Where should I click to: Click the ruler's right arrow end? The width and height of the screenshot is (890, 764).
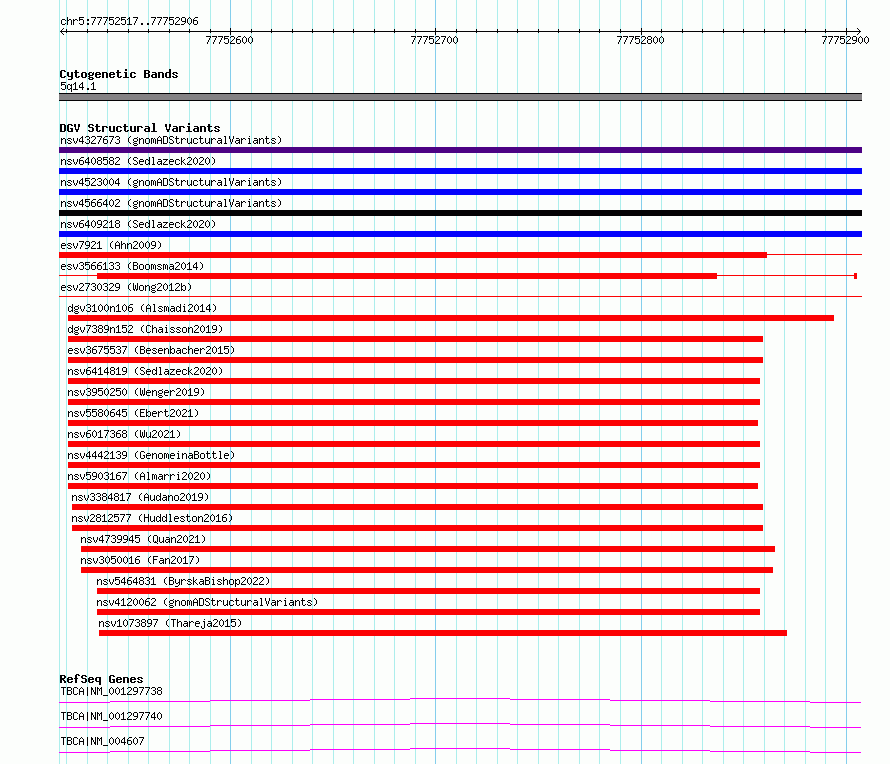coord(858,31)
